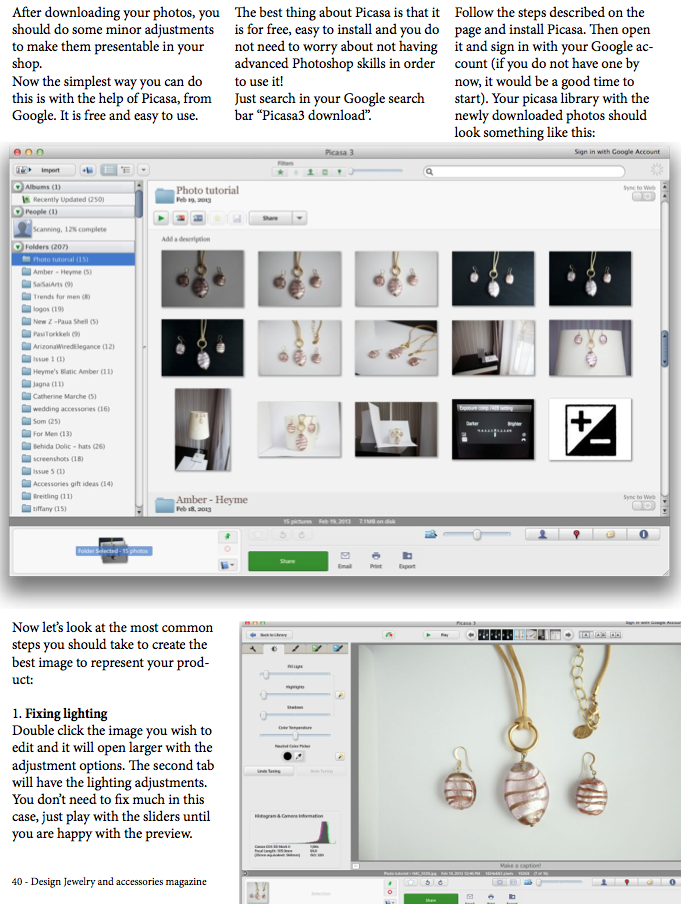Select the Trends for men (8) folder
Image resolution: width=681 pixels, height=904 pixels.
73,296
